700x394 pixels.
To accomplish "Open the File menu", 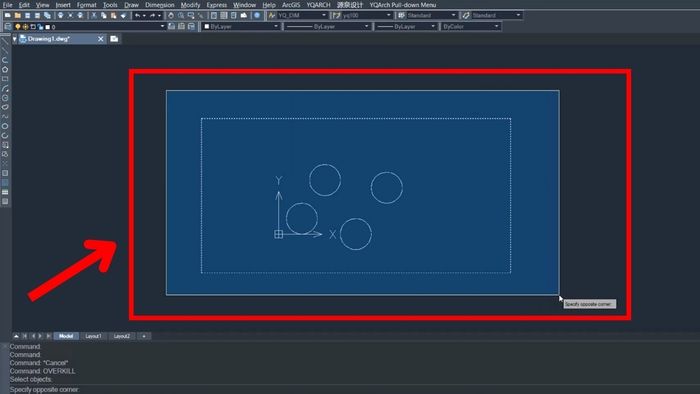I will coord(8,5).
